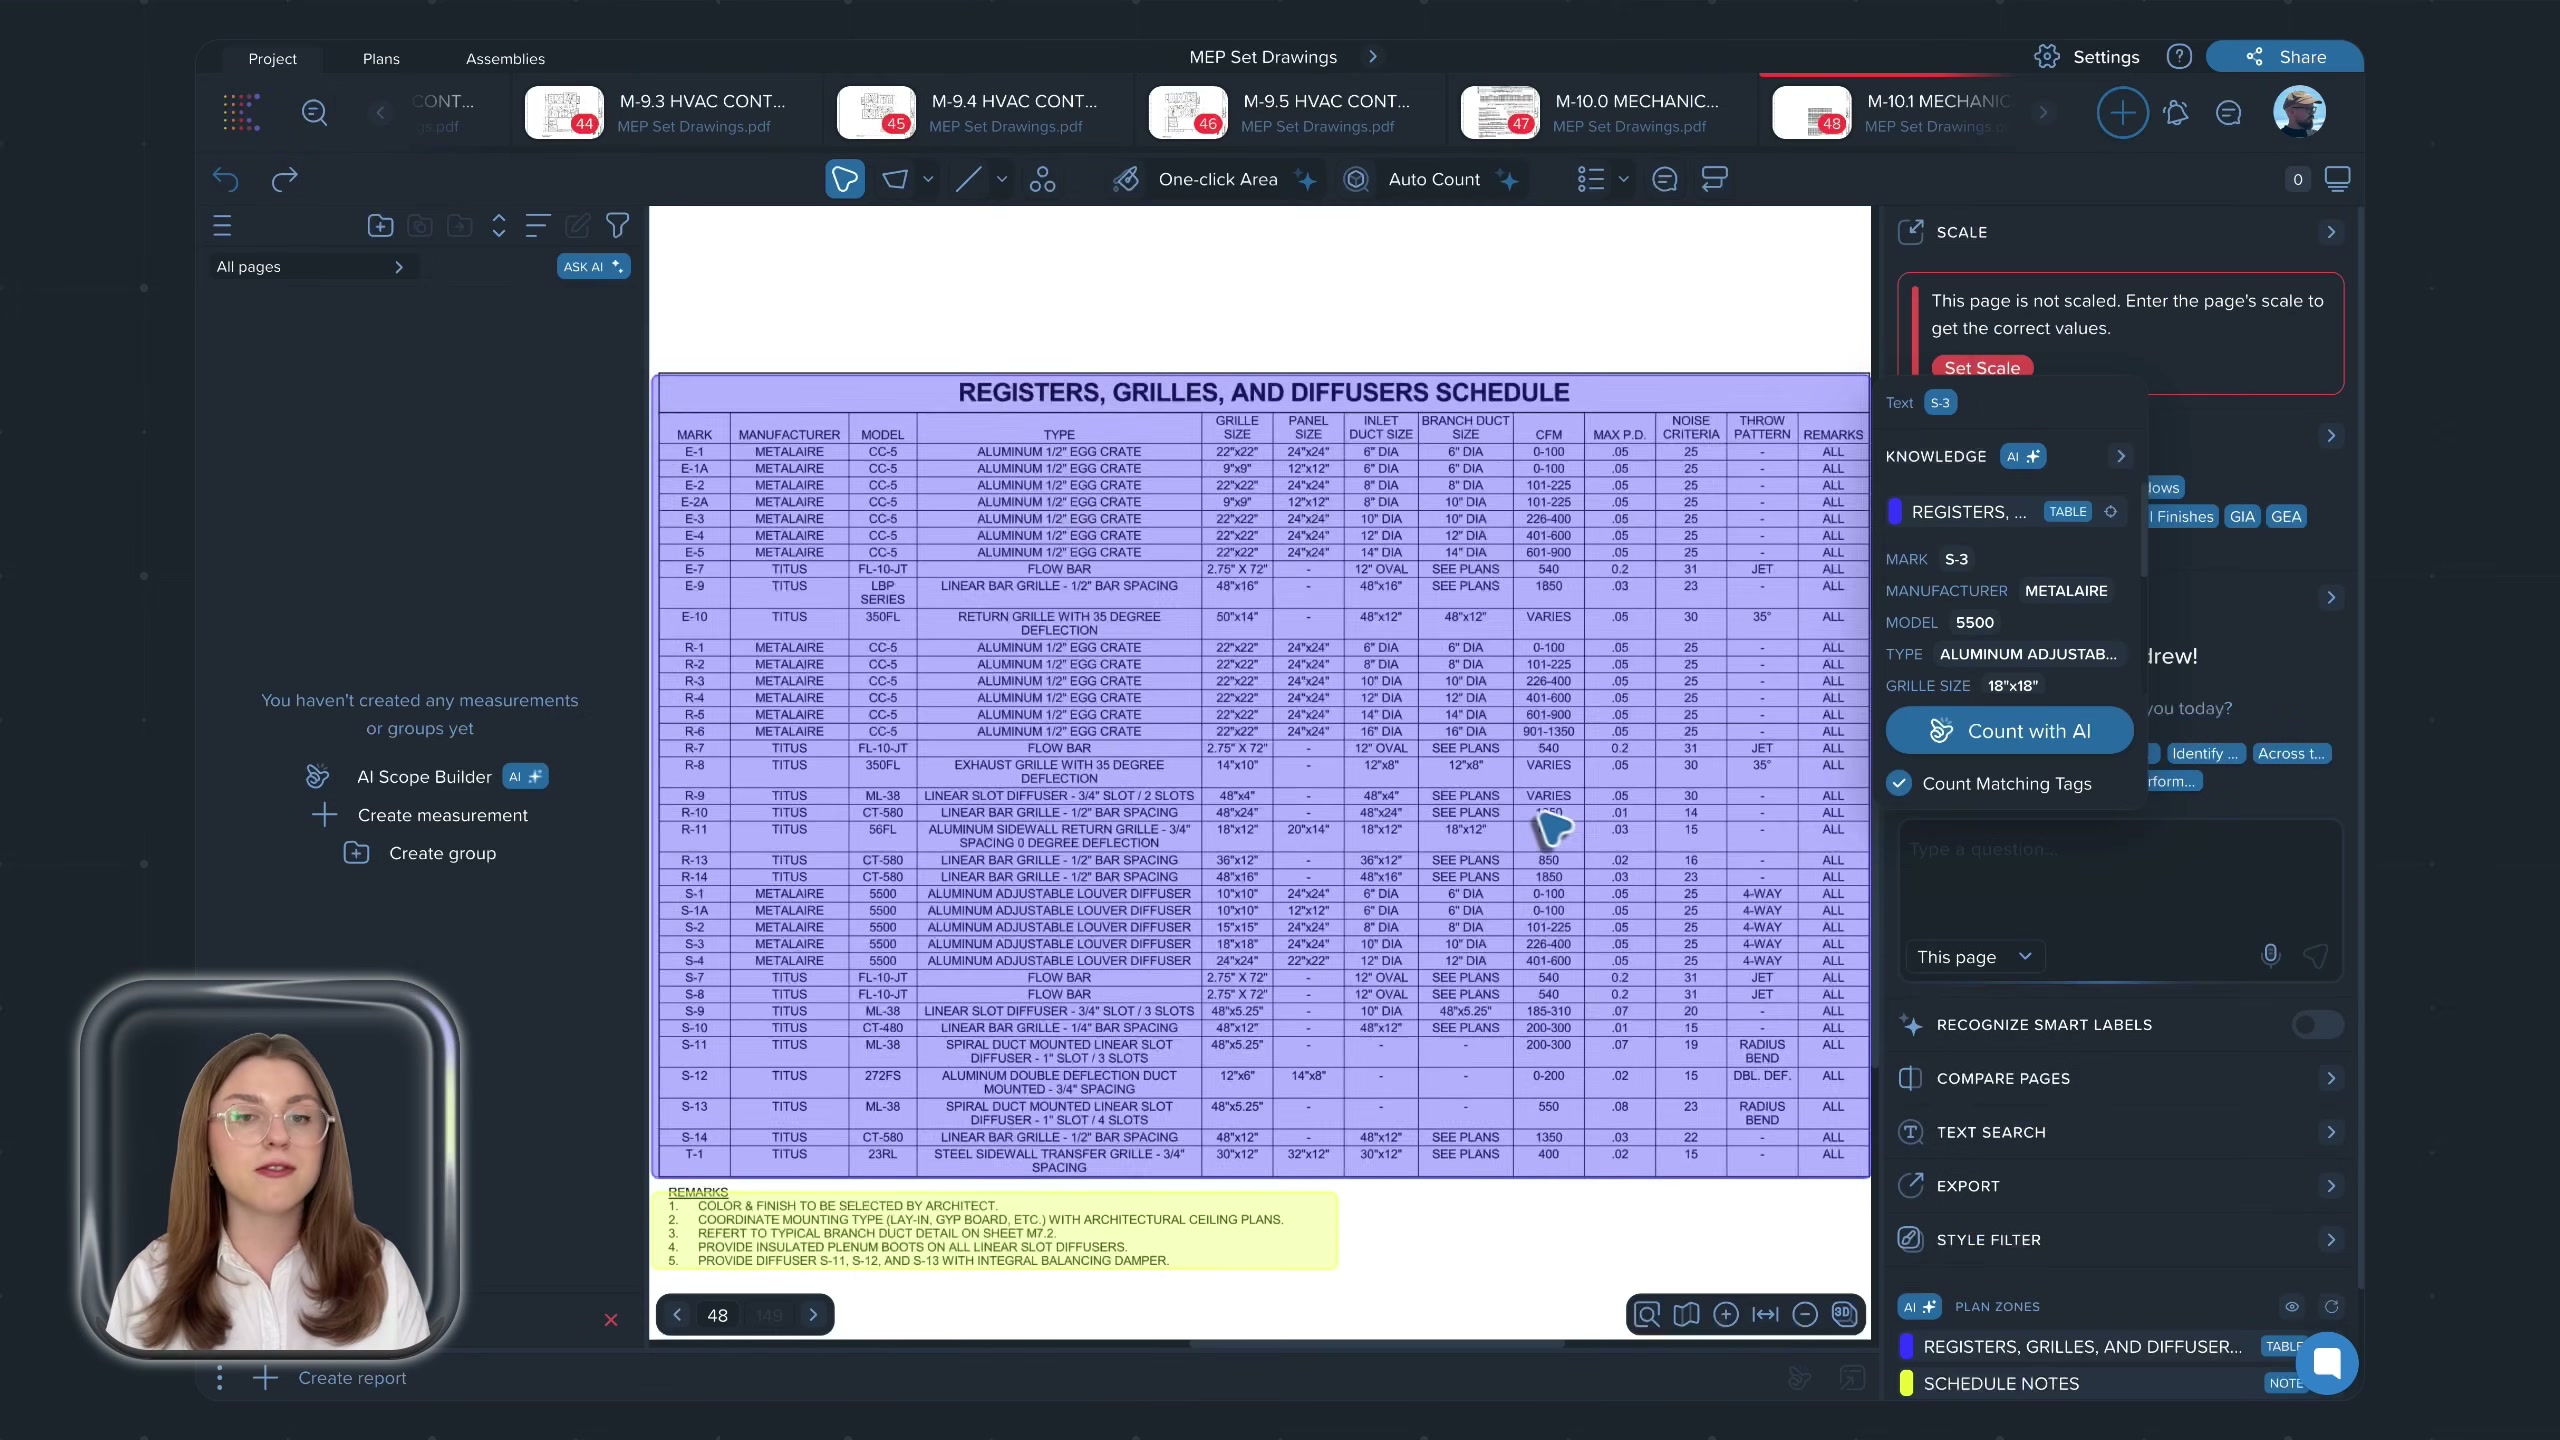Uncheck Count Matching Tags
This screenshot has width=2560, height=1440.
coord(1899,784)
